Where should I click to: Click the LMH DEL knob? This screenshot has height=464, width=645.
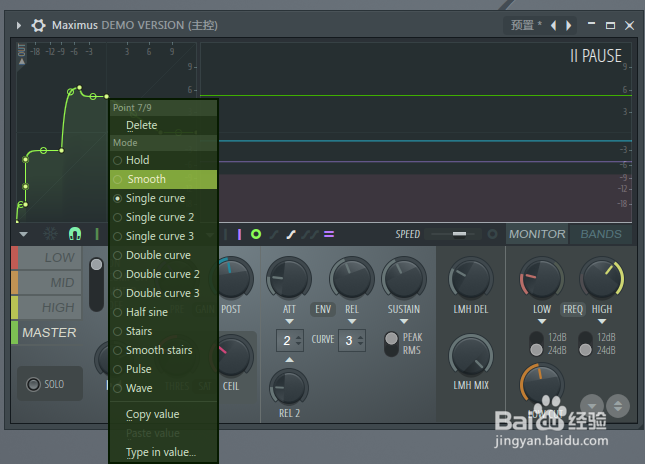coord(471,278)
